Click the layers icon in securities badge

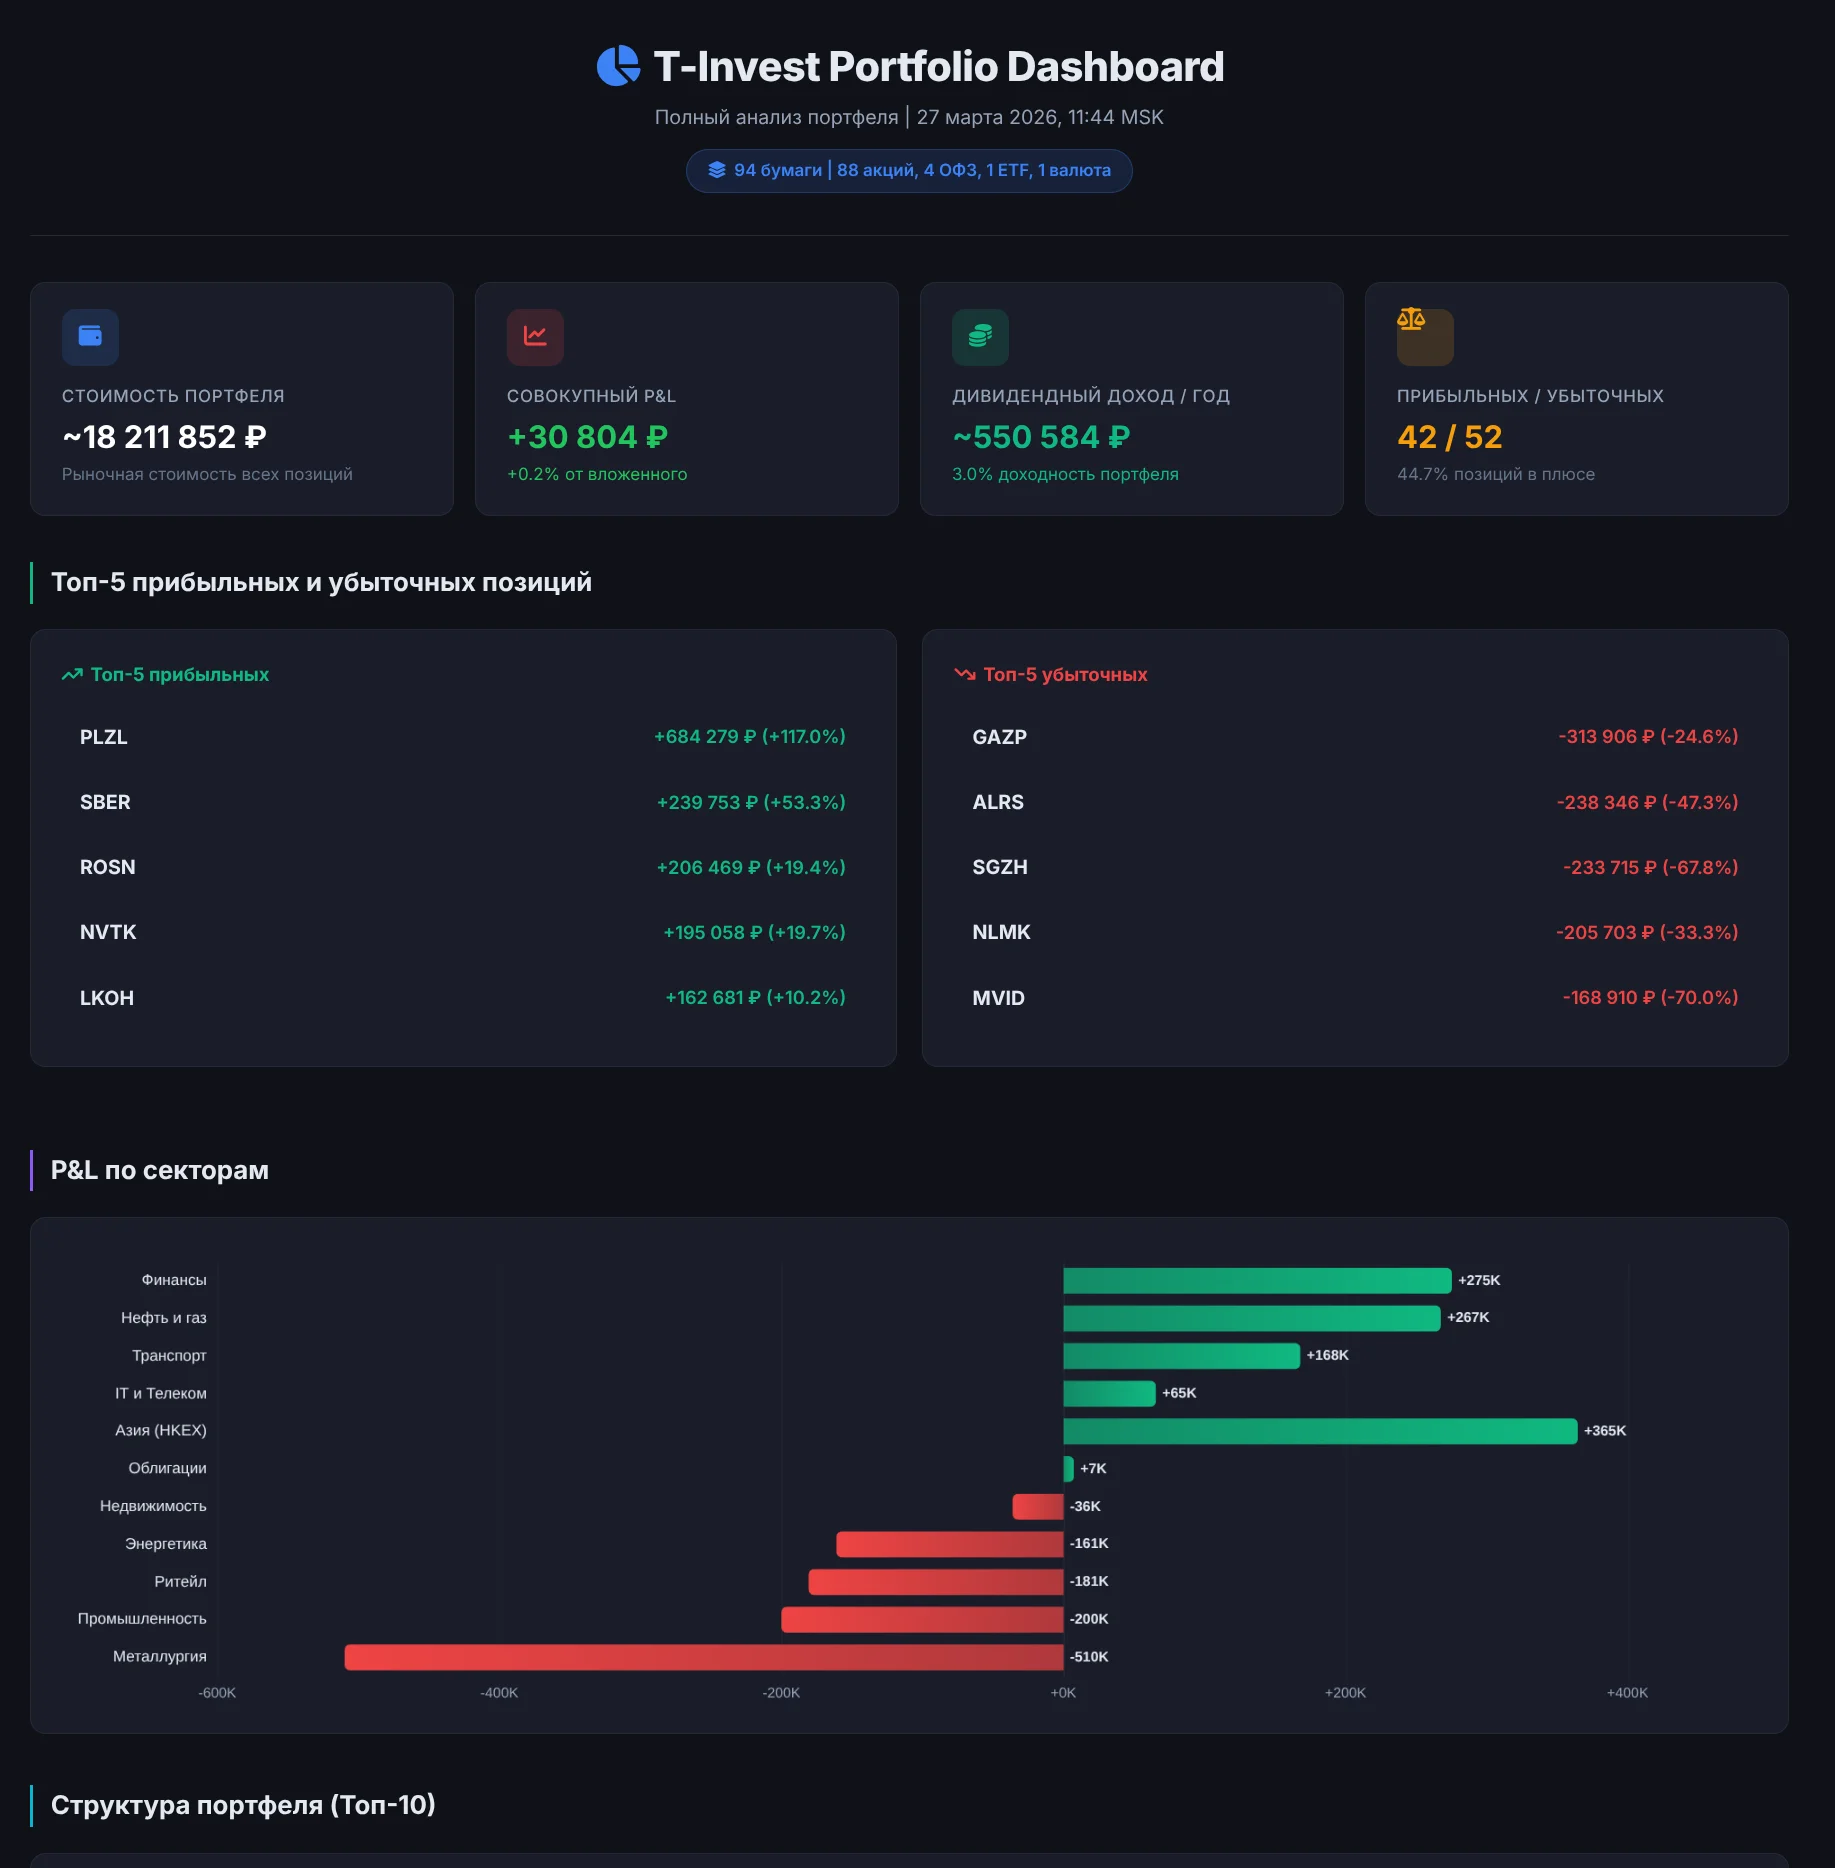point(716,170)
